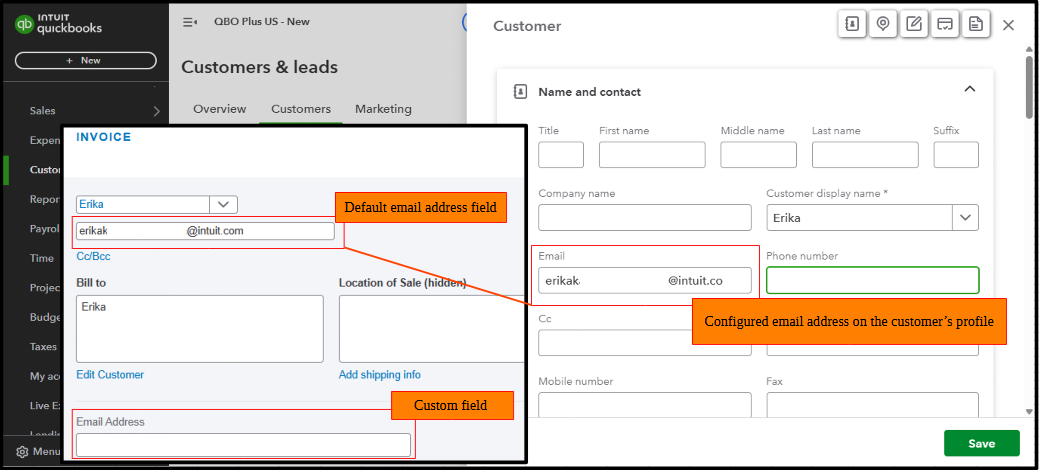Switch to the Customers tab
This screenshot has width=1039, height=470.
[301, 109]
